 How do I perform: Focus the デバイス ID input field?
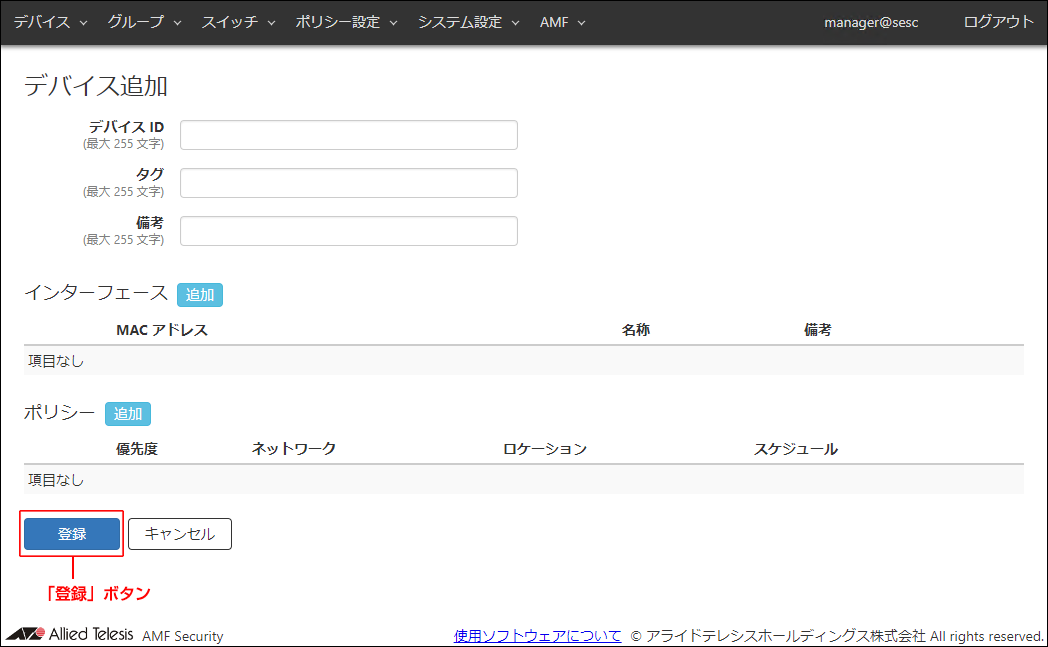tap(348, 135)
